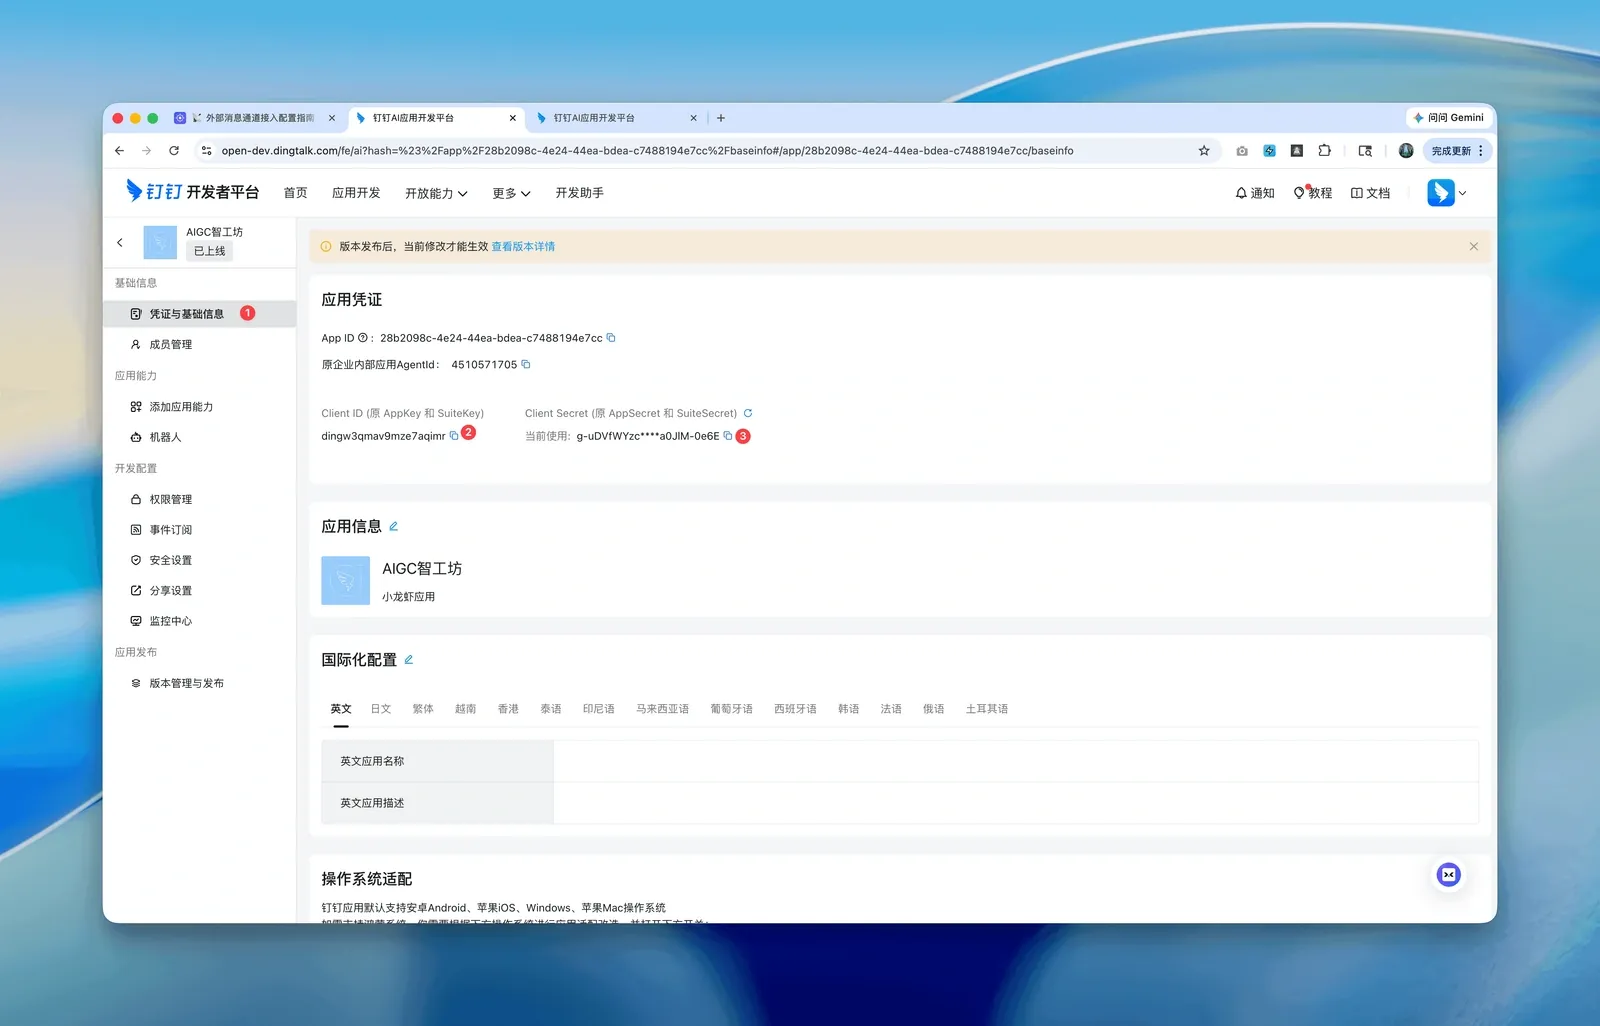
Task: Switch to the 日文 language tab
Action: click(x=381, y=709)
